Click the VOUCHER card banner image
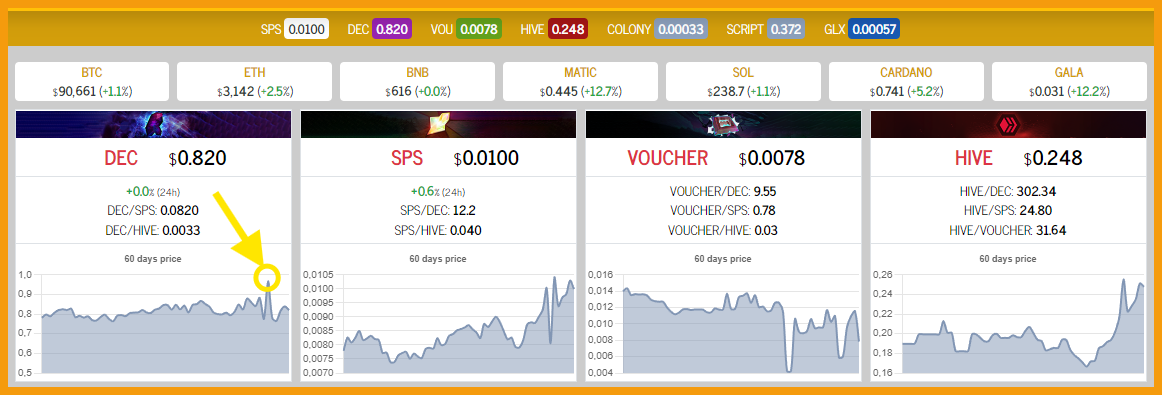The width and height of the screenshot is (1162, 395). pos(723,125)
